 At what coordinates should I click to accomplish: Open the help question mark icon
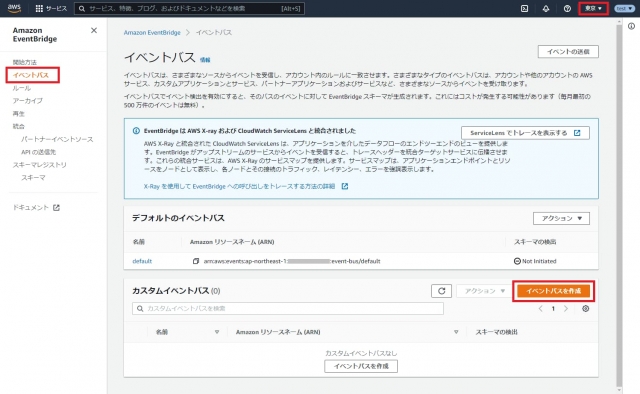click(x=567, y=8)
